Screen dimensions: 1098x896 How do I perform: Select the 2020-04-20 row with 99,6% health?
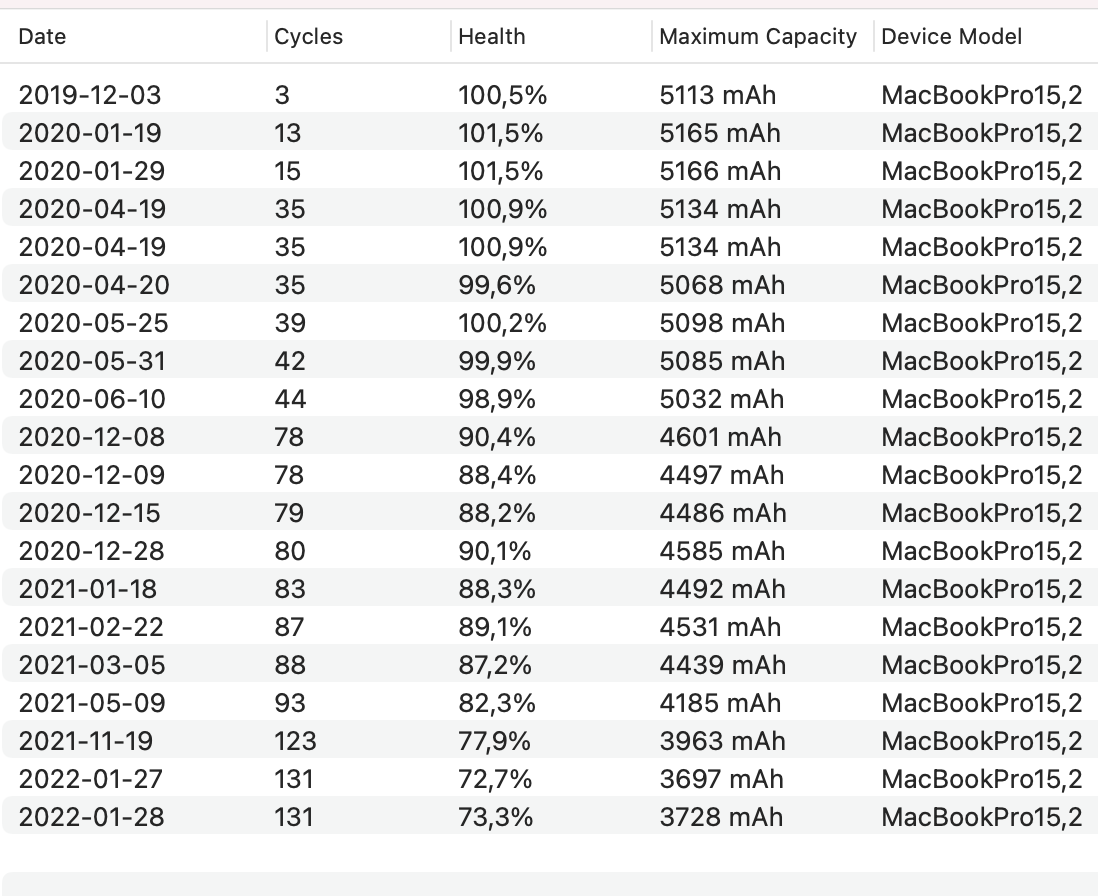pos(550,285)
